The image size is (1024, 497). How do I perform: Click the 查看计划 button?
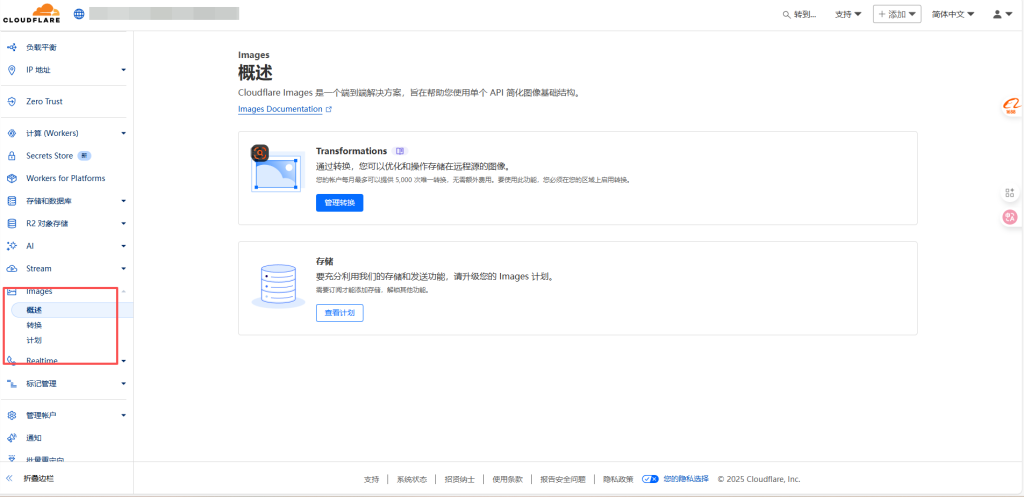coord(340,313)
